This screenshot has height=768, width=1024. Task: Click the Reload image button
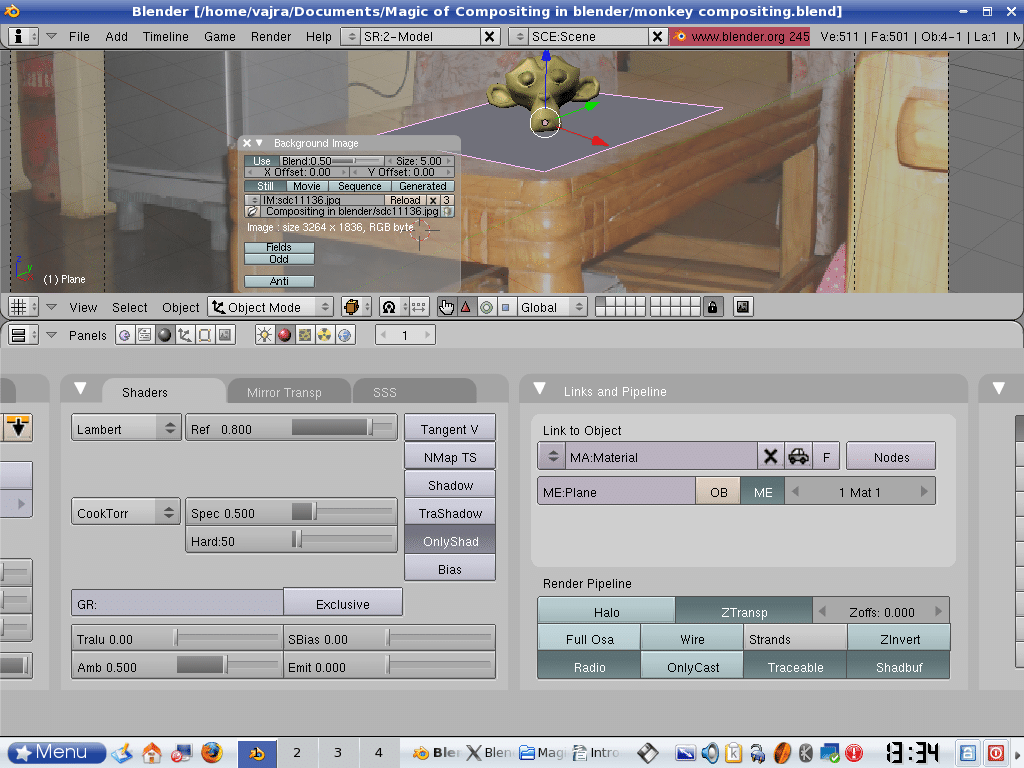pos(405,200)
